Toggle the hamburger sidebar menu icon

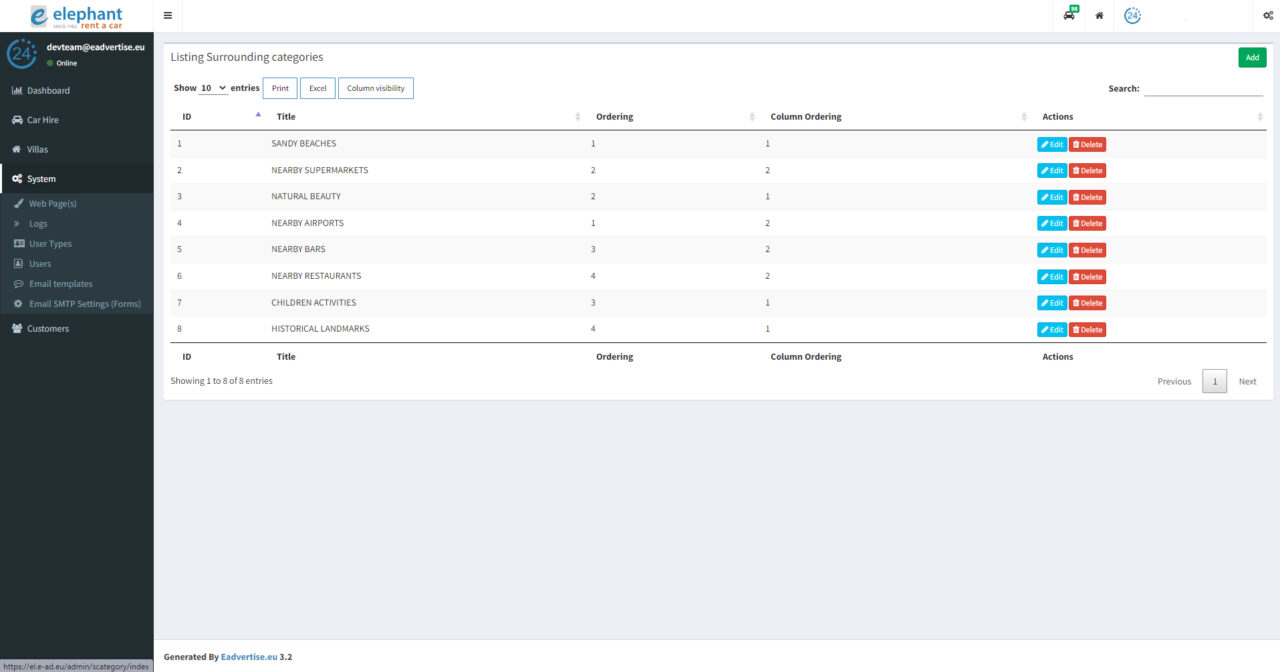pyautogui.click(x=167, y=16)
